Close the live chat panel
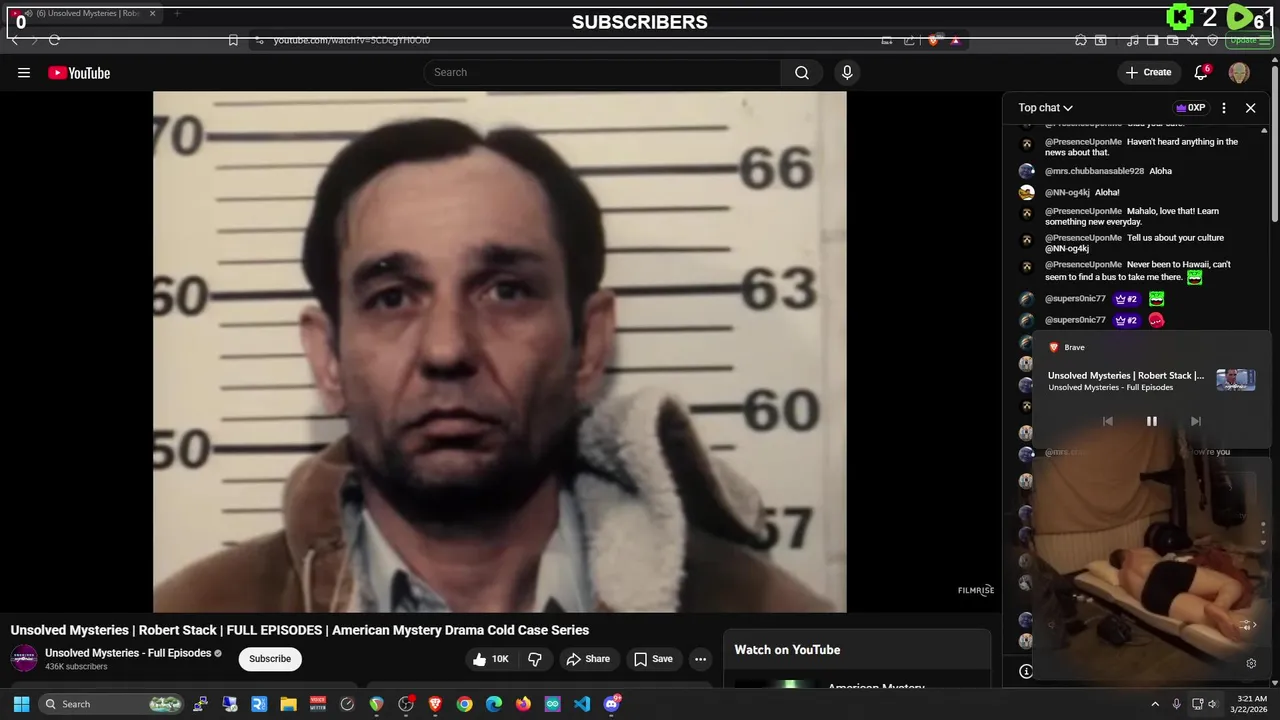Viewport: 1280px width, 720px height. 1250,108
